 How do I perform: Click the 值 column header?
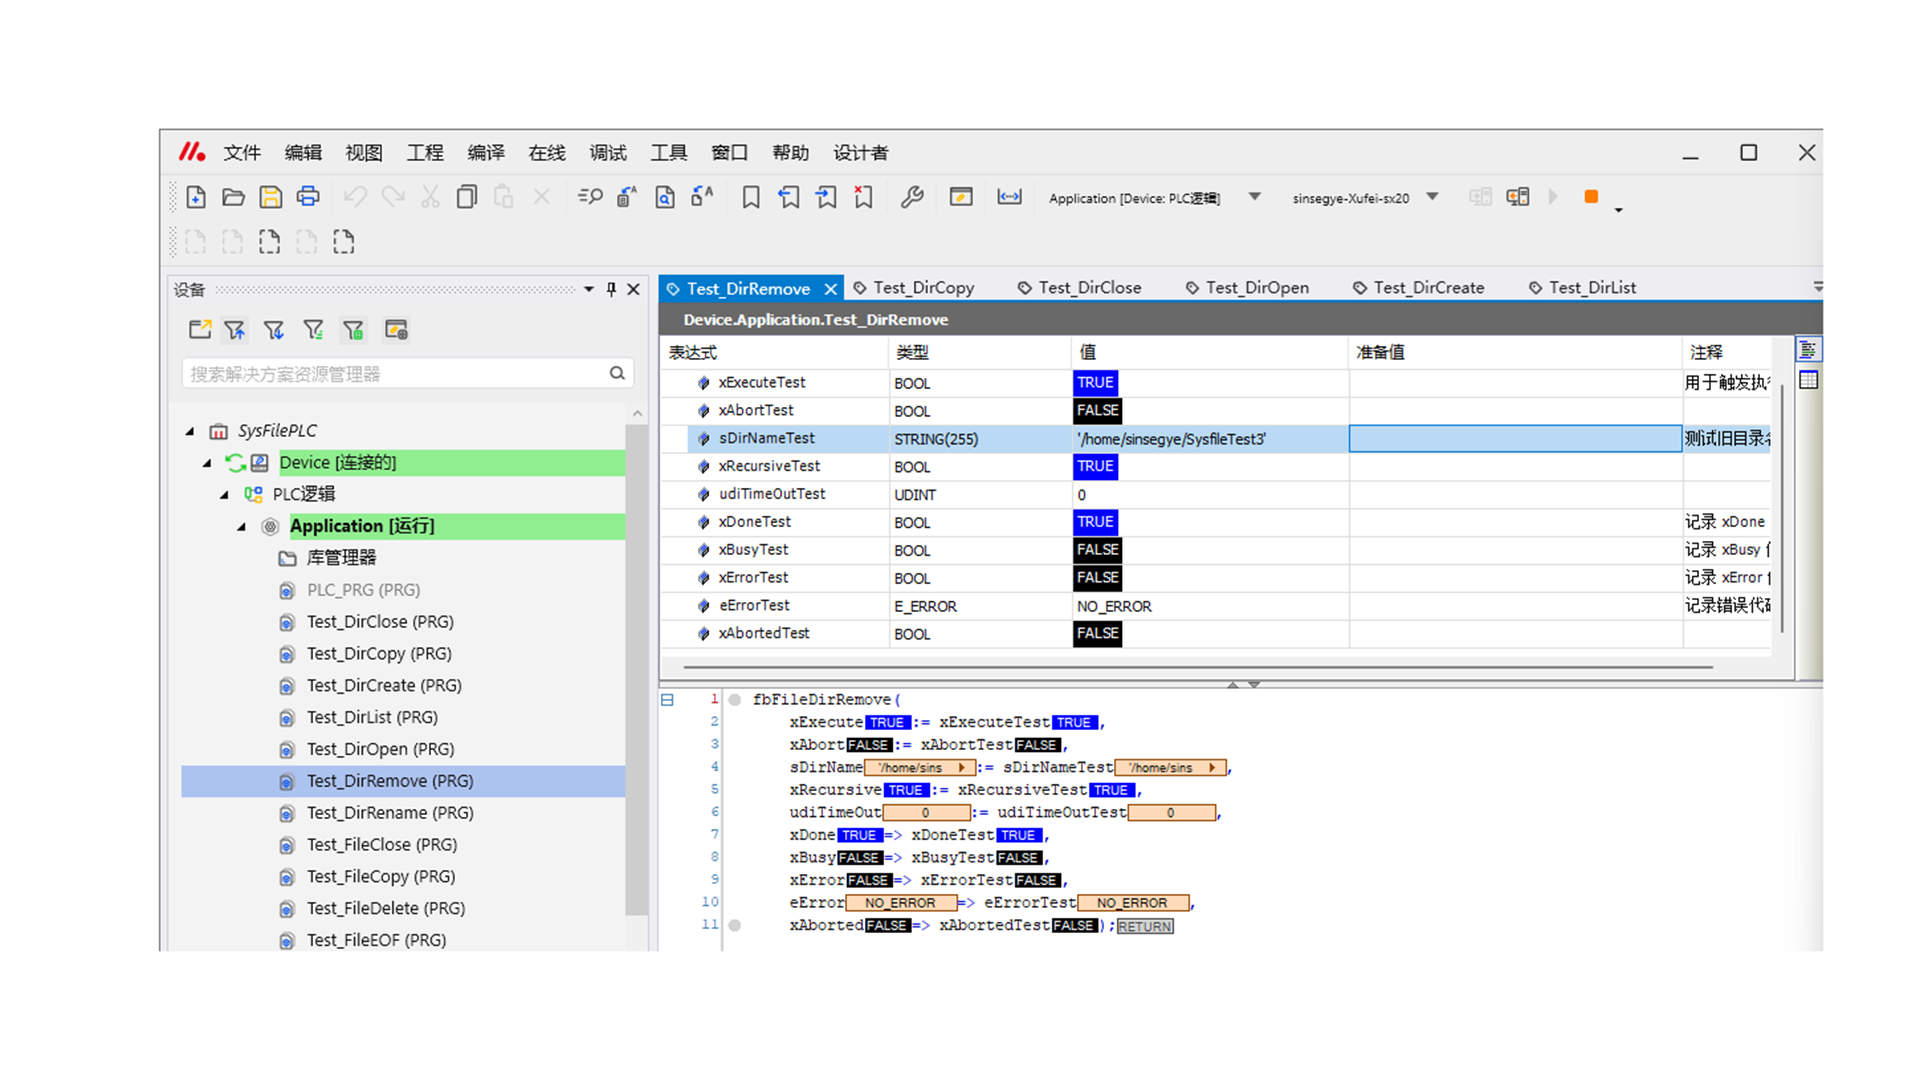(1210, 352)
